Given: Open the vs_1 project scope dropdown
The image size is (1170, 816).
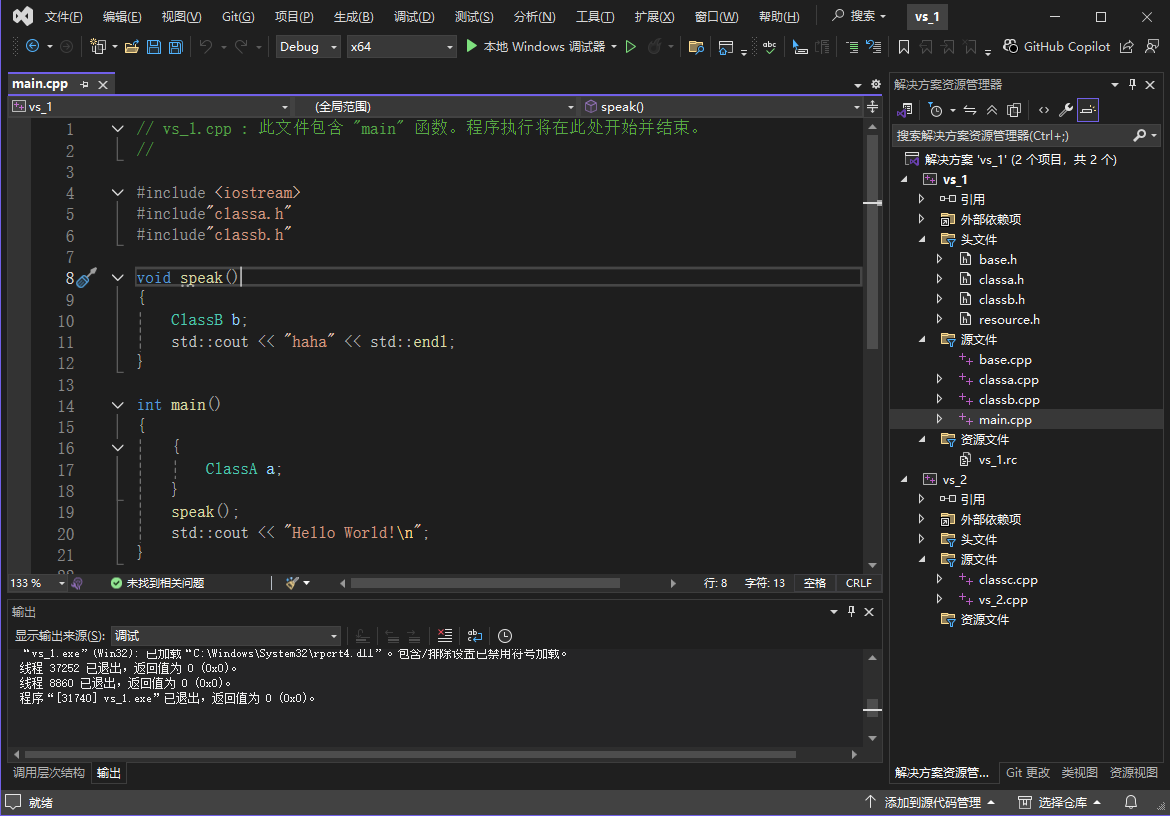Looking at the screenshot, I should point(150,107).
